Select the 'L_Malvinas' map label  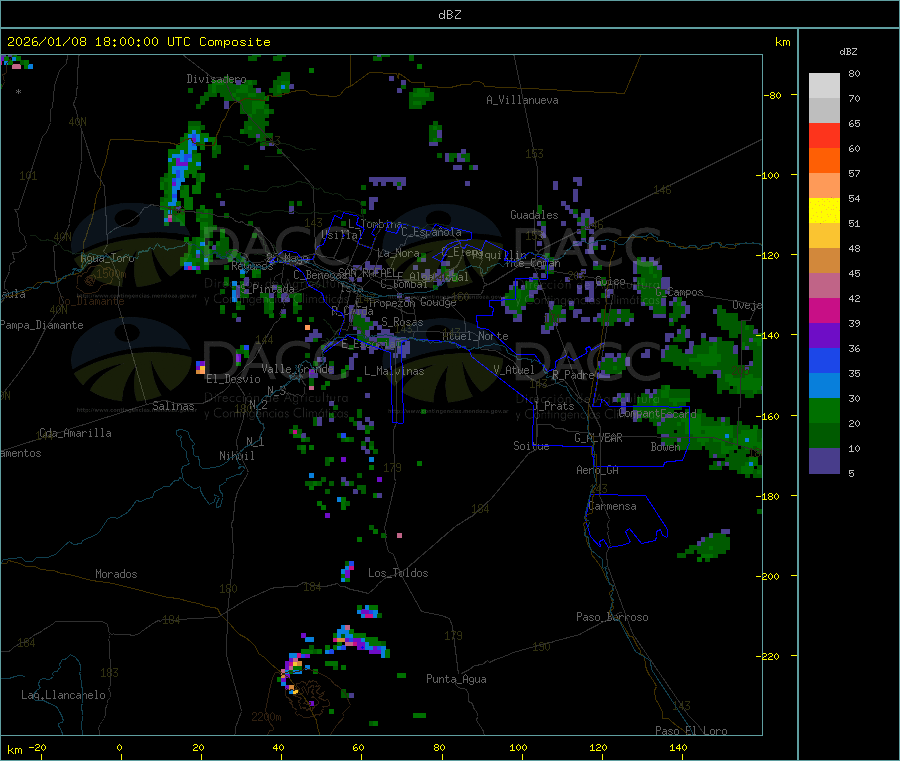point(394,371)
